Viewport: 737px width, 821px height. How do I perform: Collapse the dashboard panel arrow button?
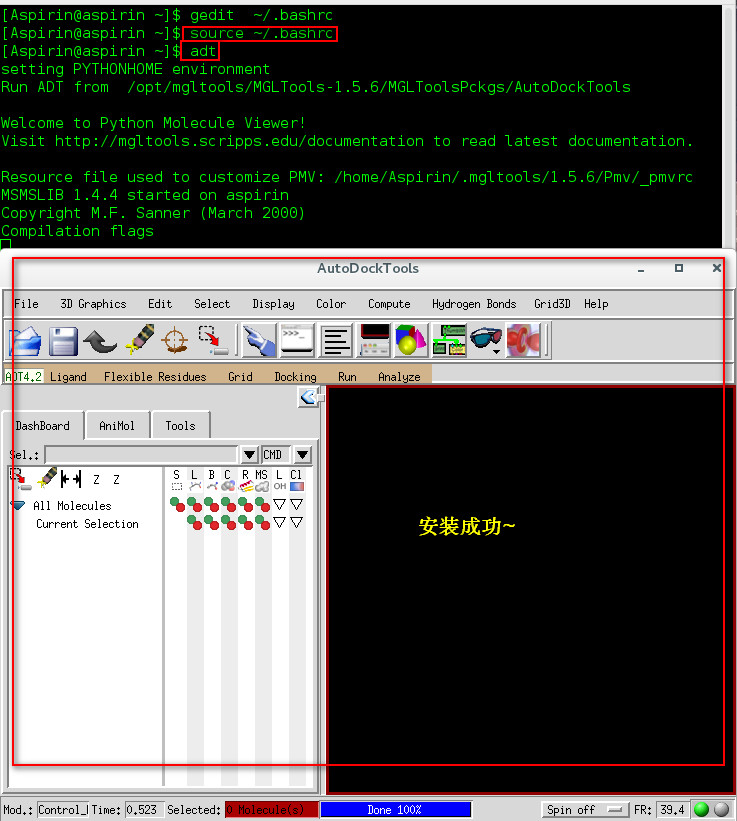tap(310, 397)
